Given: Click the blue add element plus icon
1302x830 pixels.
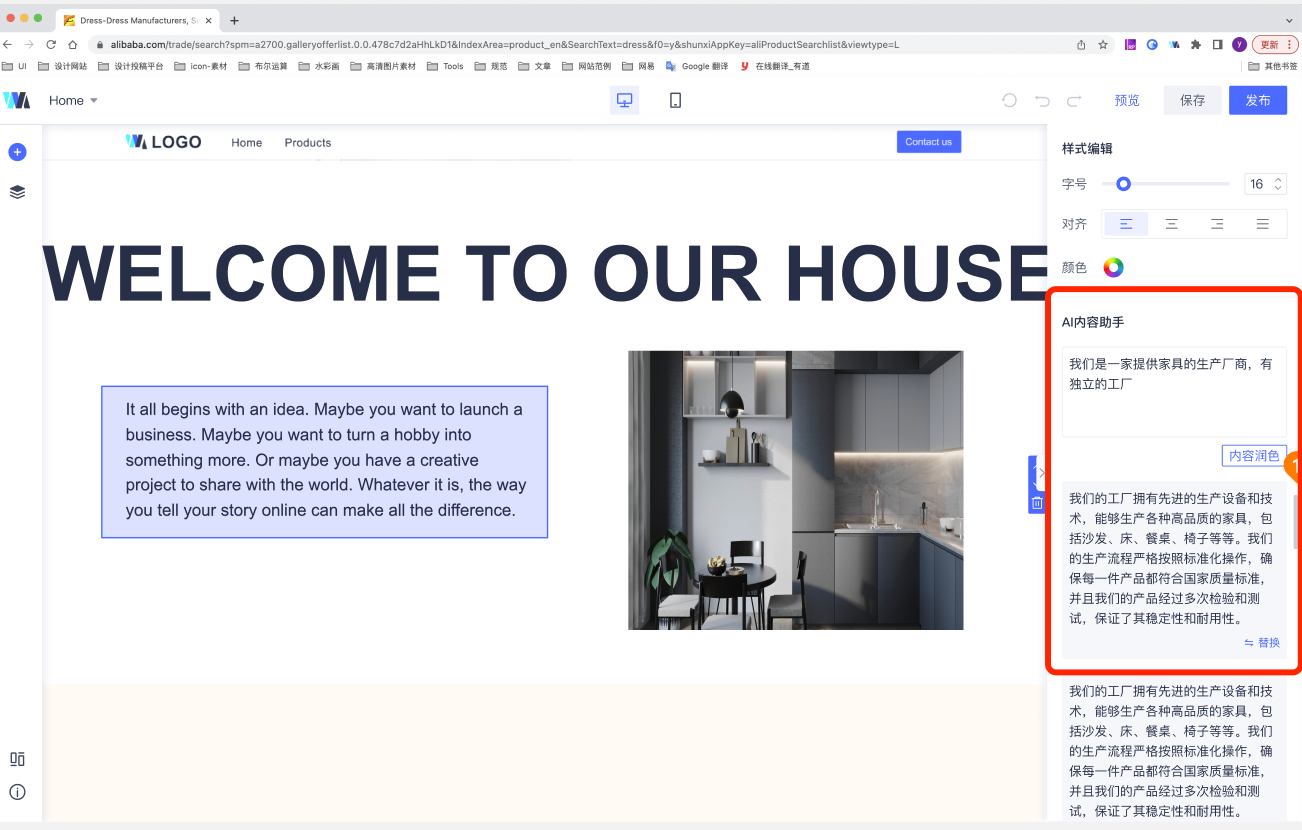Looking at the screenshot, I should tap(17, 152).
